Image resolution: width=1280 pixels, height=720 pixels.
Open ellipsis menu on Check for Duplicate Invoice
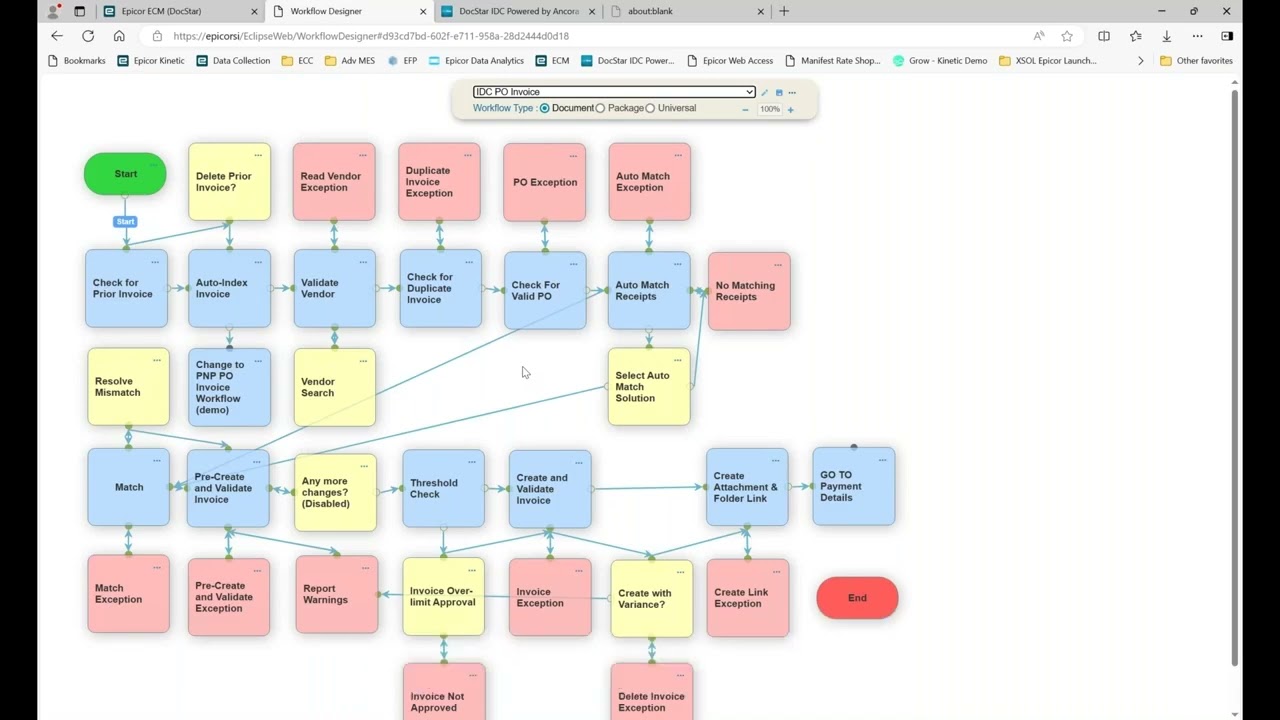click(469, 262)
